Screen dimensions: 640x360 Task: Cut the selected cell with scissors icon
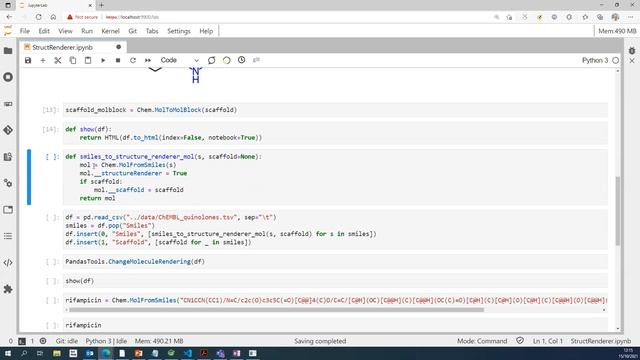58,60
